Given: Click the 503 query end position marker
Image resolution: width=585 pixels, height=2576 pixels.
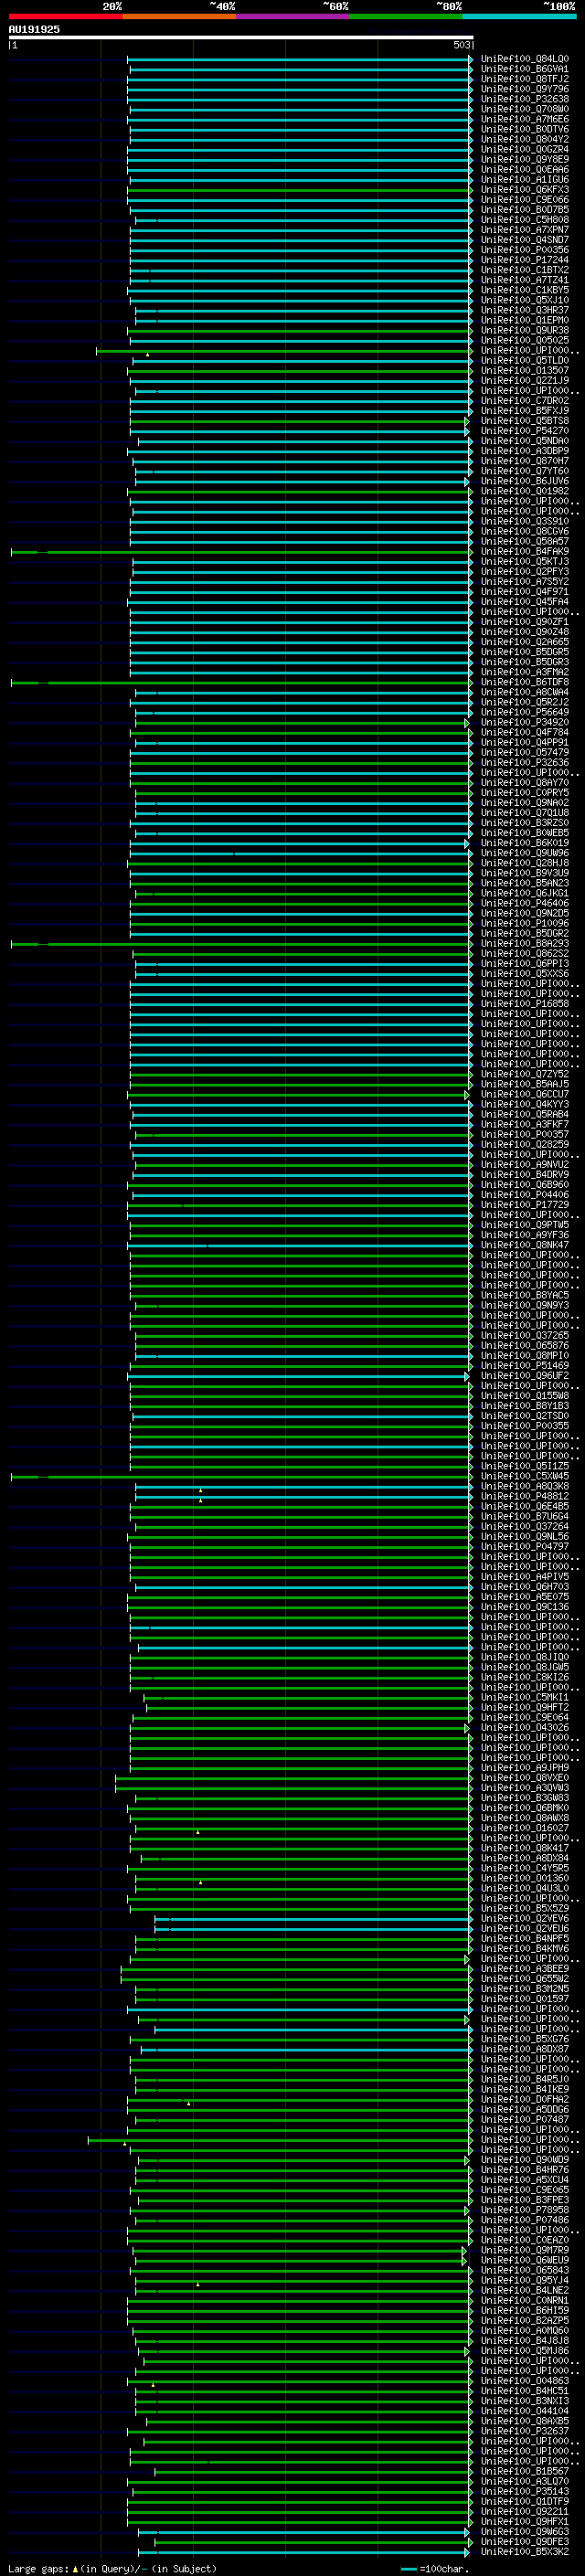Looking at the screenshot, I should point(461,45).
